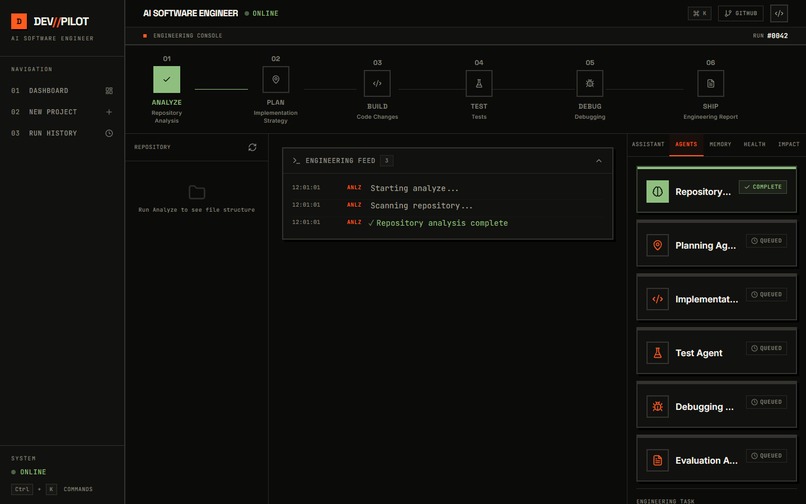Switch to the Memory tab

coord(720,145)
